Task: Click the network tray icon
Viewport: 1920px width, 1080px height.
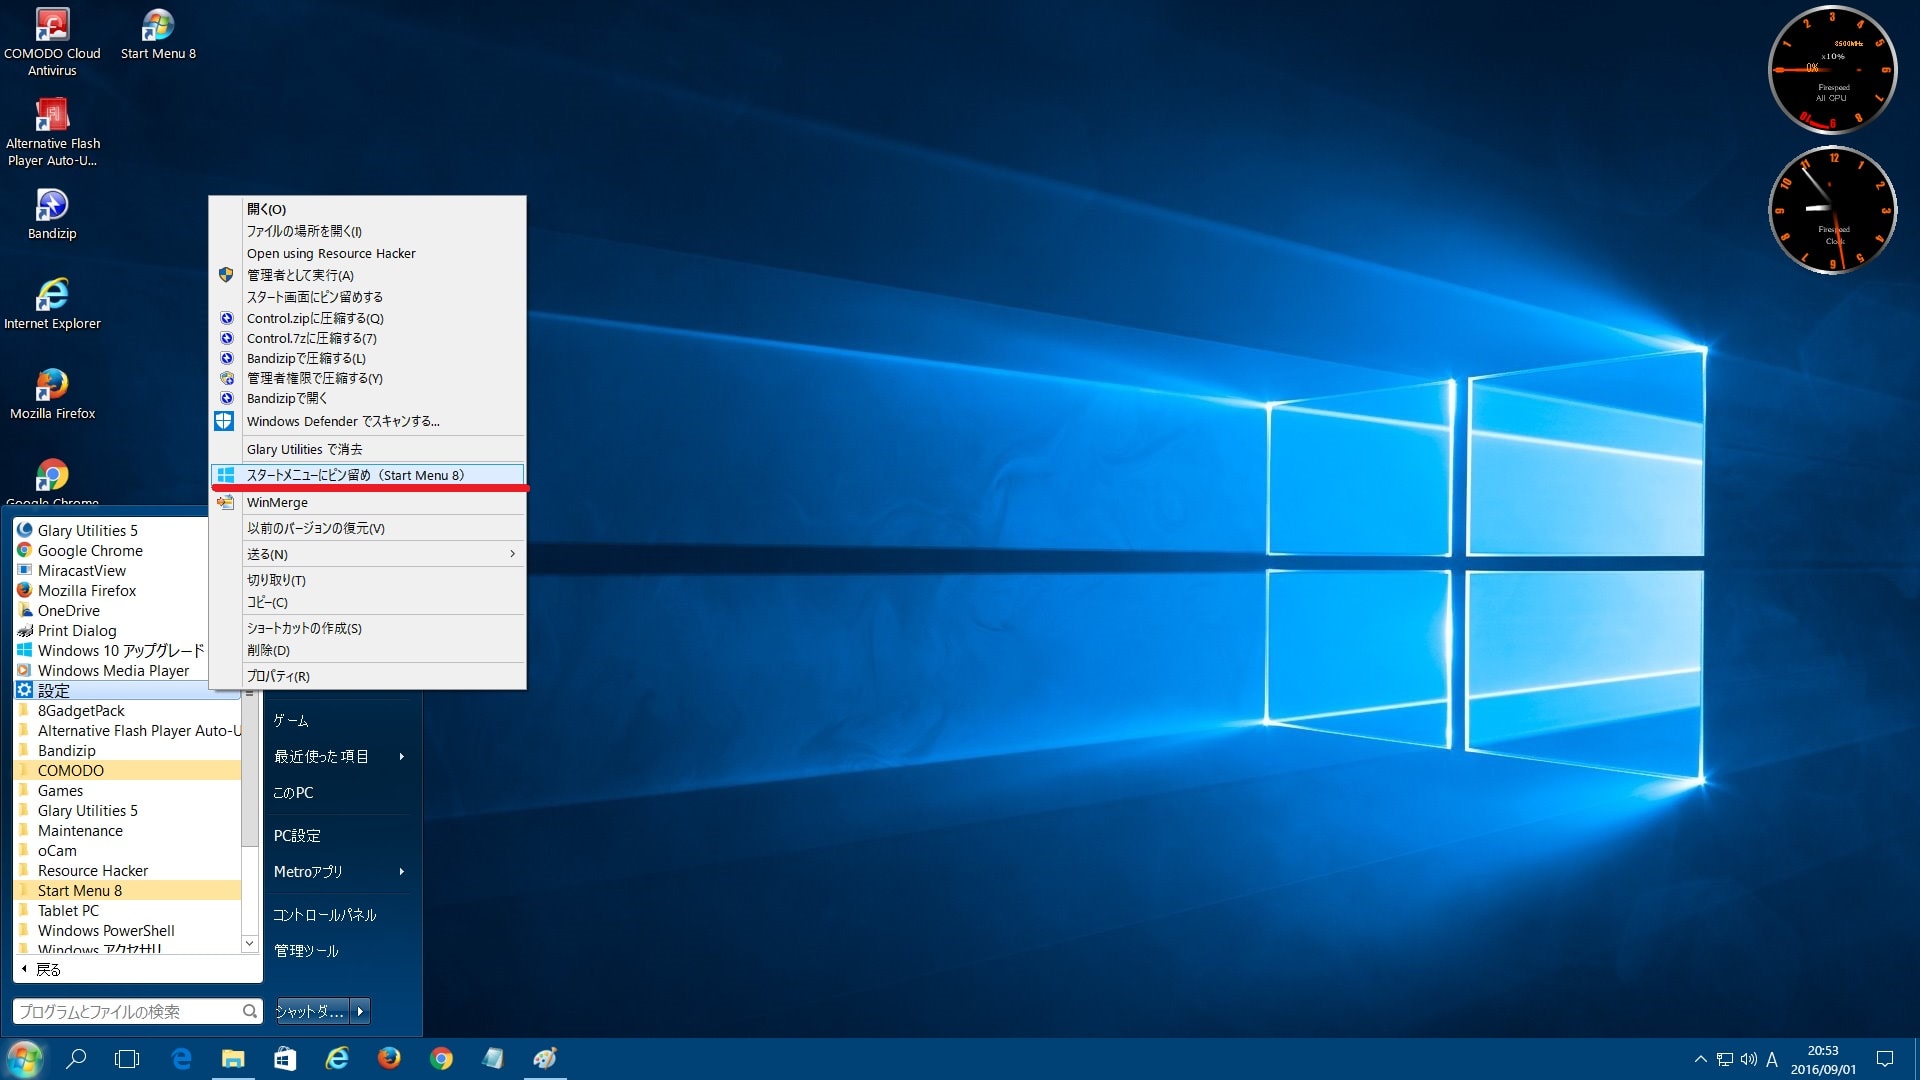Action: point(1725,1059)
